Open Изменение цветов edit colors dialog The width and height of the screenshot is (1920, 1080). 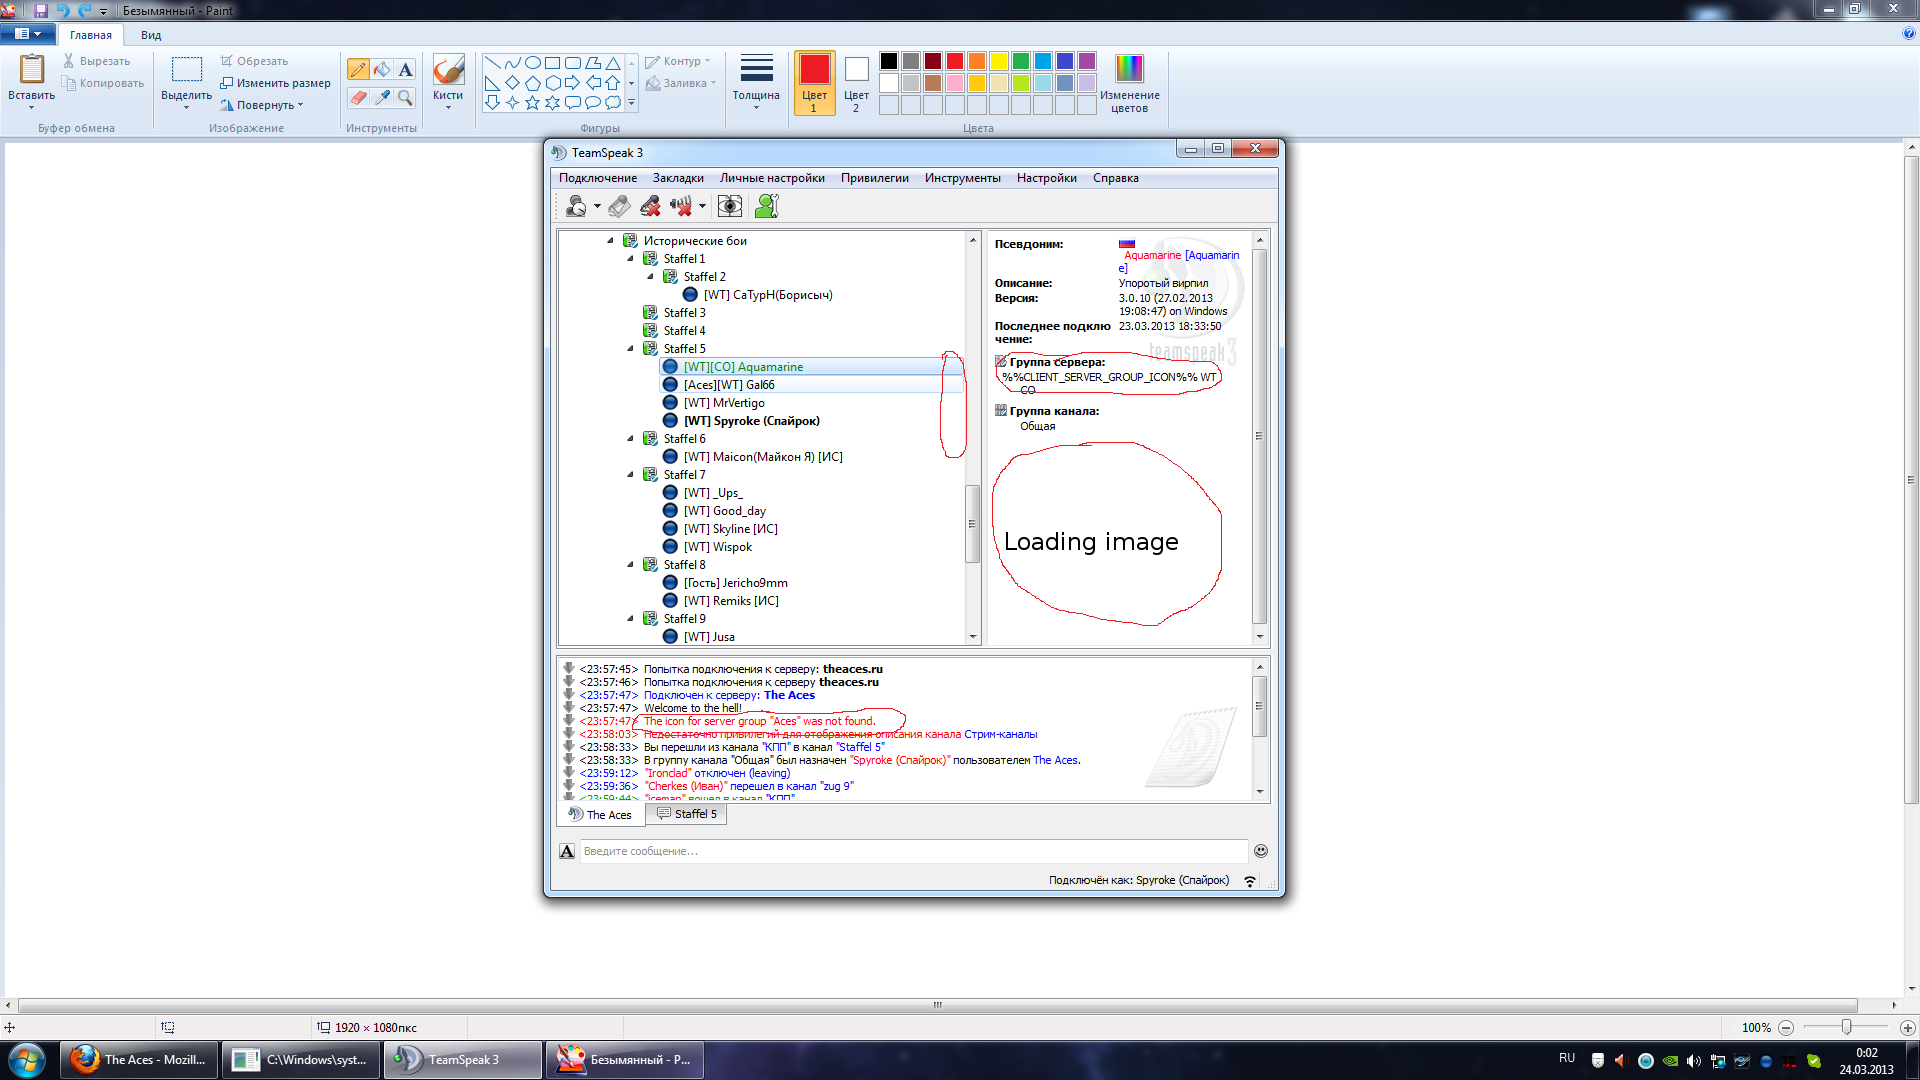(x=1129, y=83)
